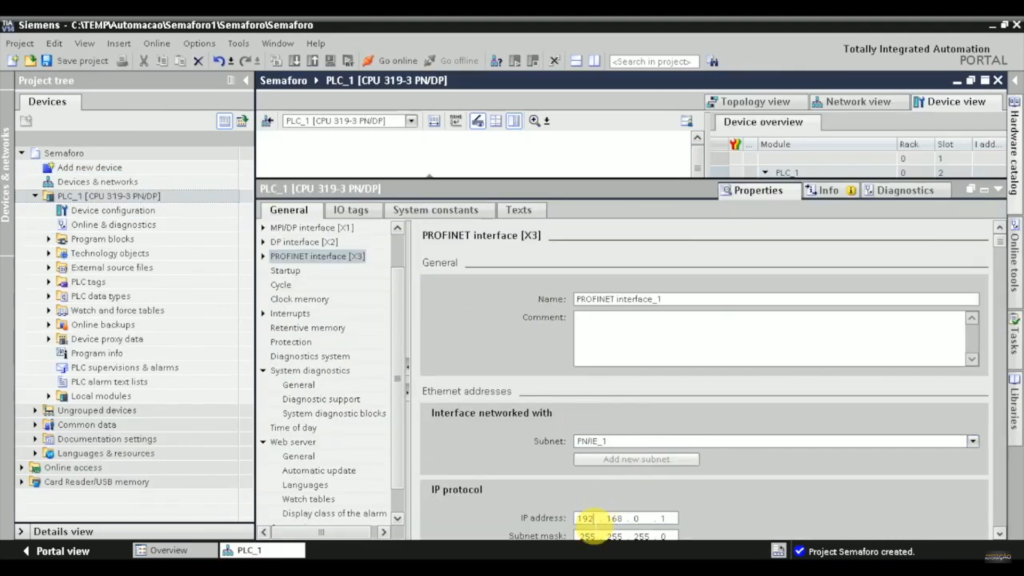Click the New project icon

coord(12,61)
